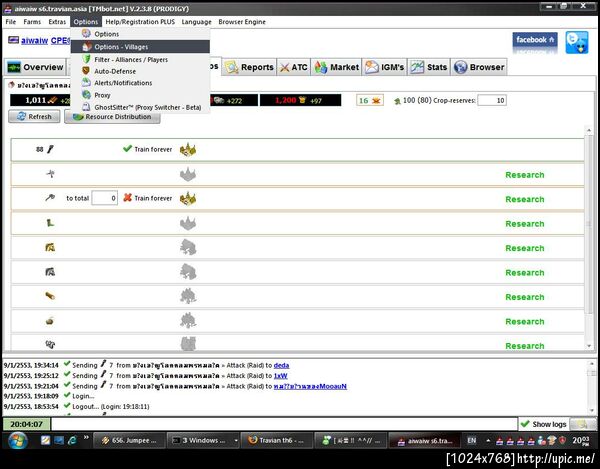Click grey building icon in boot troop row

coord(188,223)
